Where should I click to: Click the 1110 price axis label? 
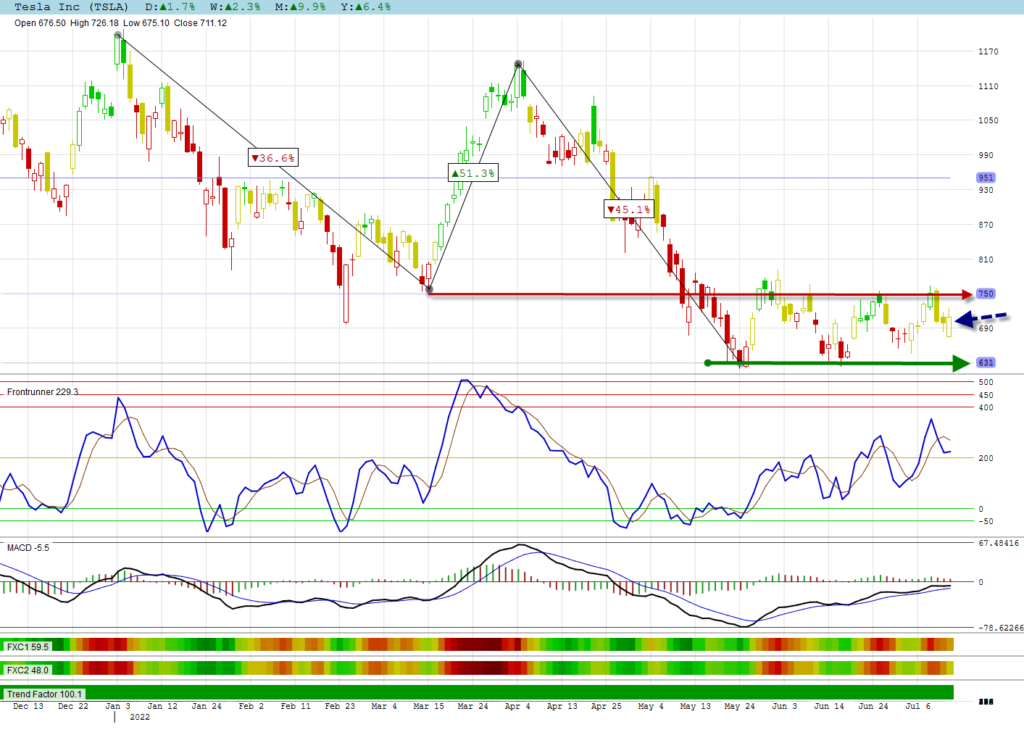point(988,86)
